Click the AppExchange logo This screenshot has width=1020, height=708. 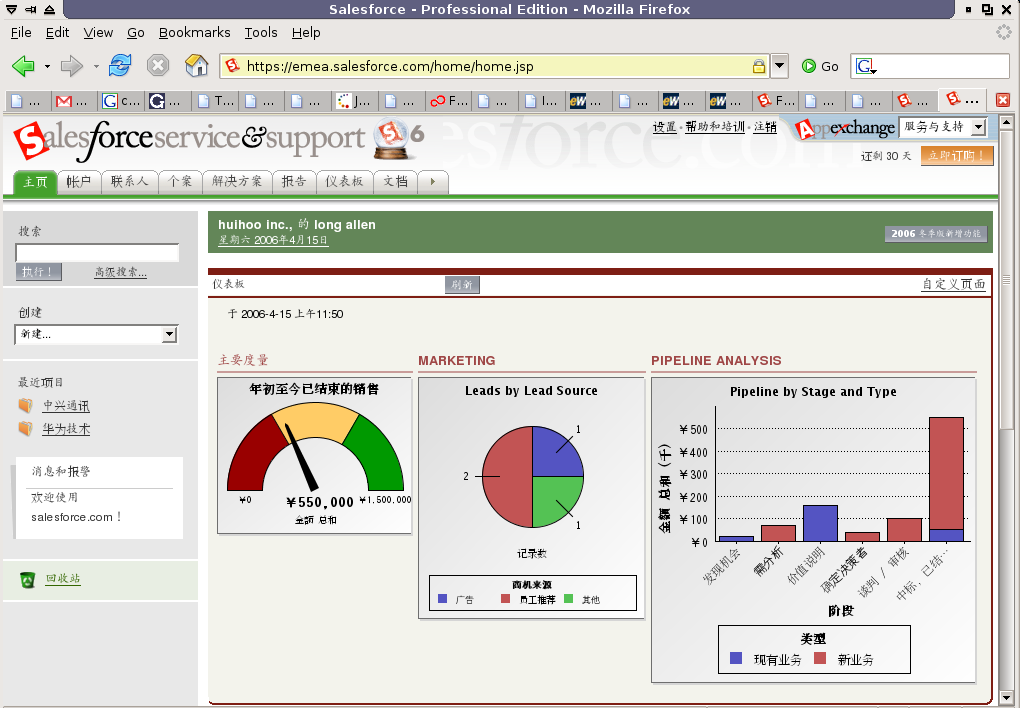[844, 128]
